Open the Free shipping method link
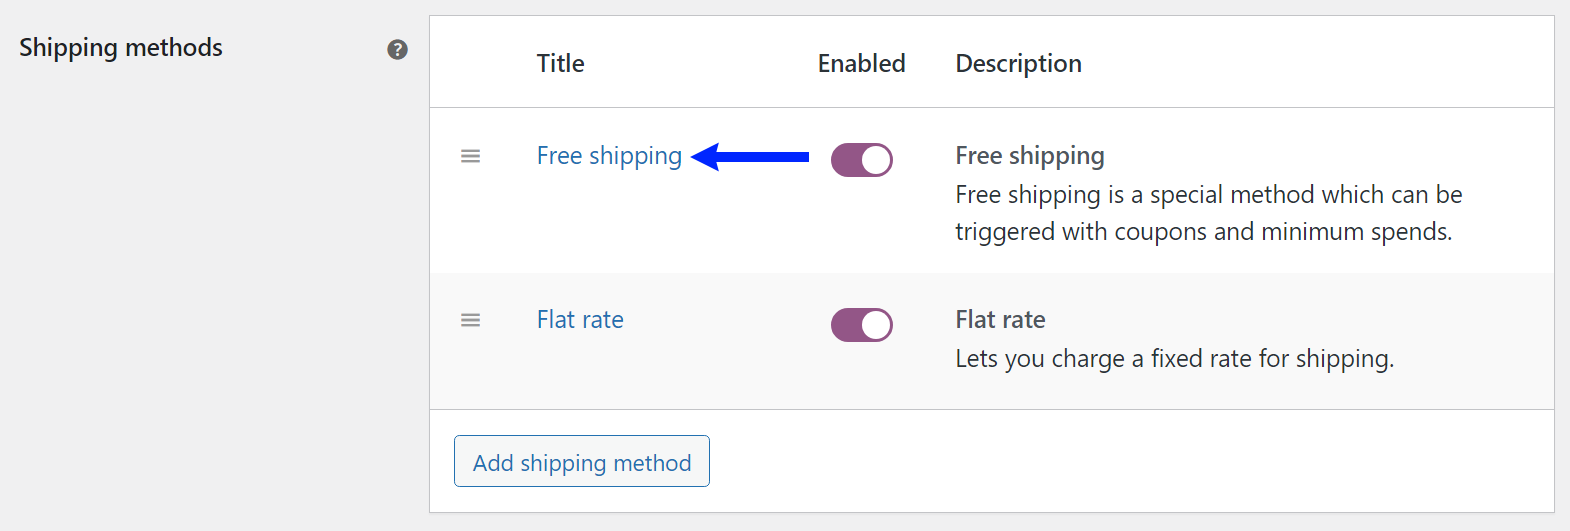This screenshot has height=531, width=1570. click(x=608, y=156)
